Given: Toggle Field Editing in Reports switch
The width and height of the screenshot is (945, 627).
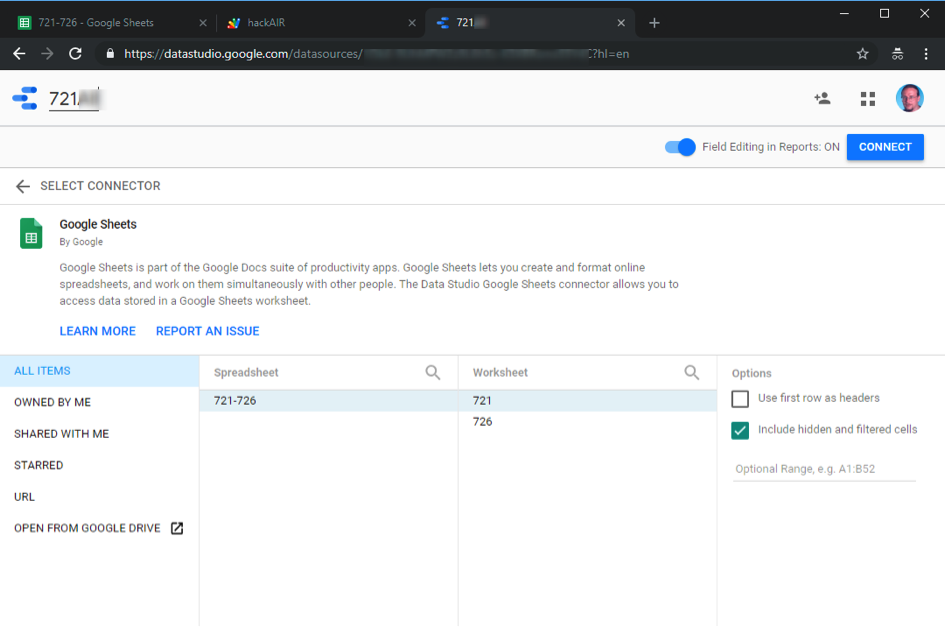Looking at the screenshot, I should coord(680,147).
